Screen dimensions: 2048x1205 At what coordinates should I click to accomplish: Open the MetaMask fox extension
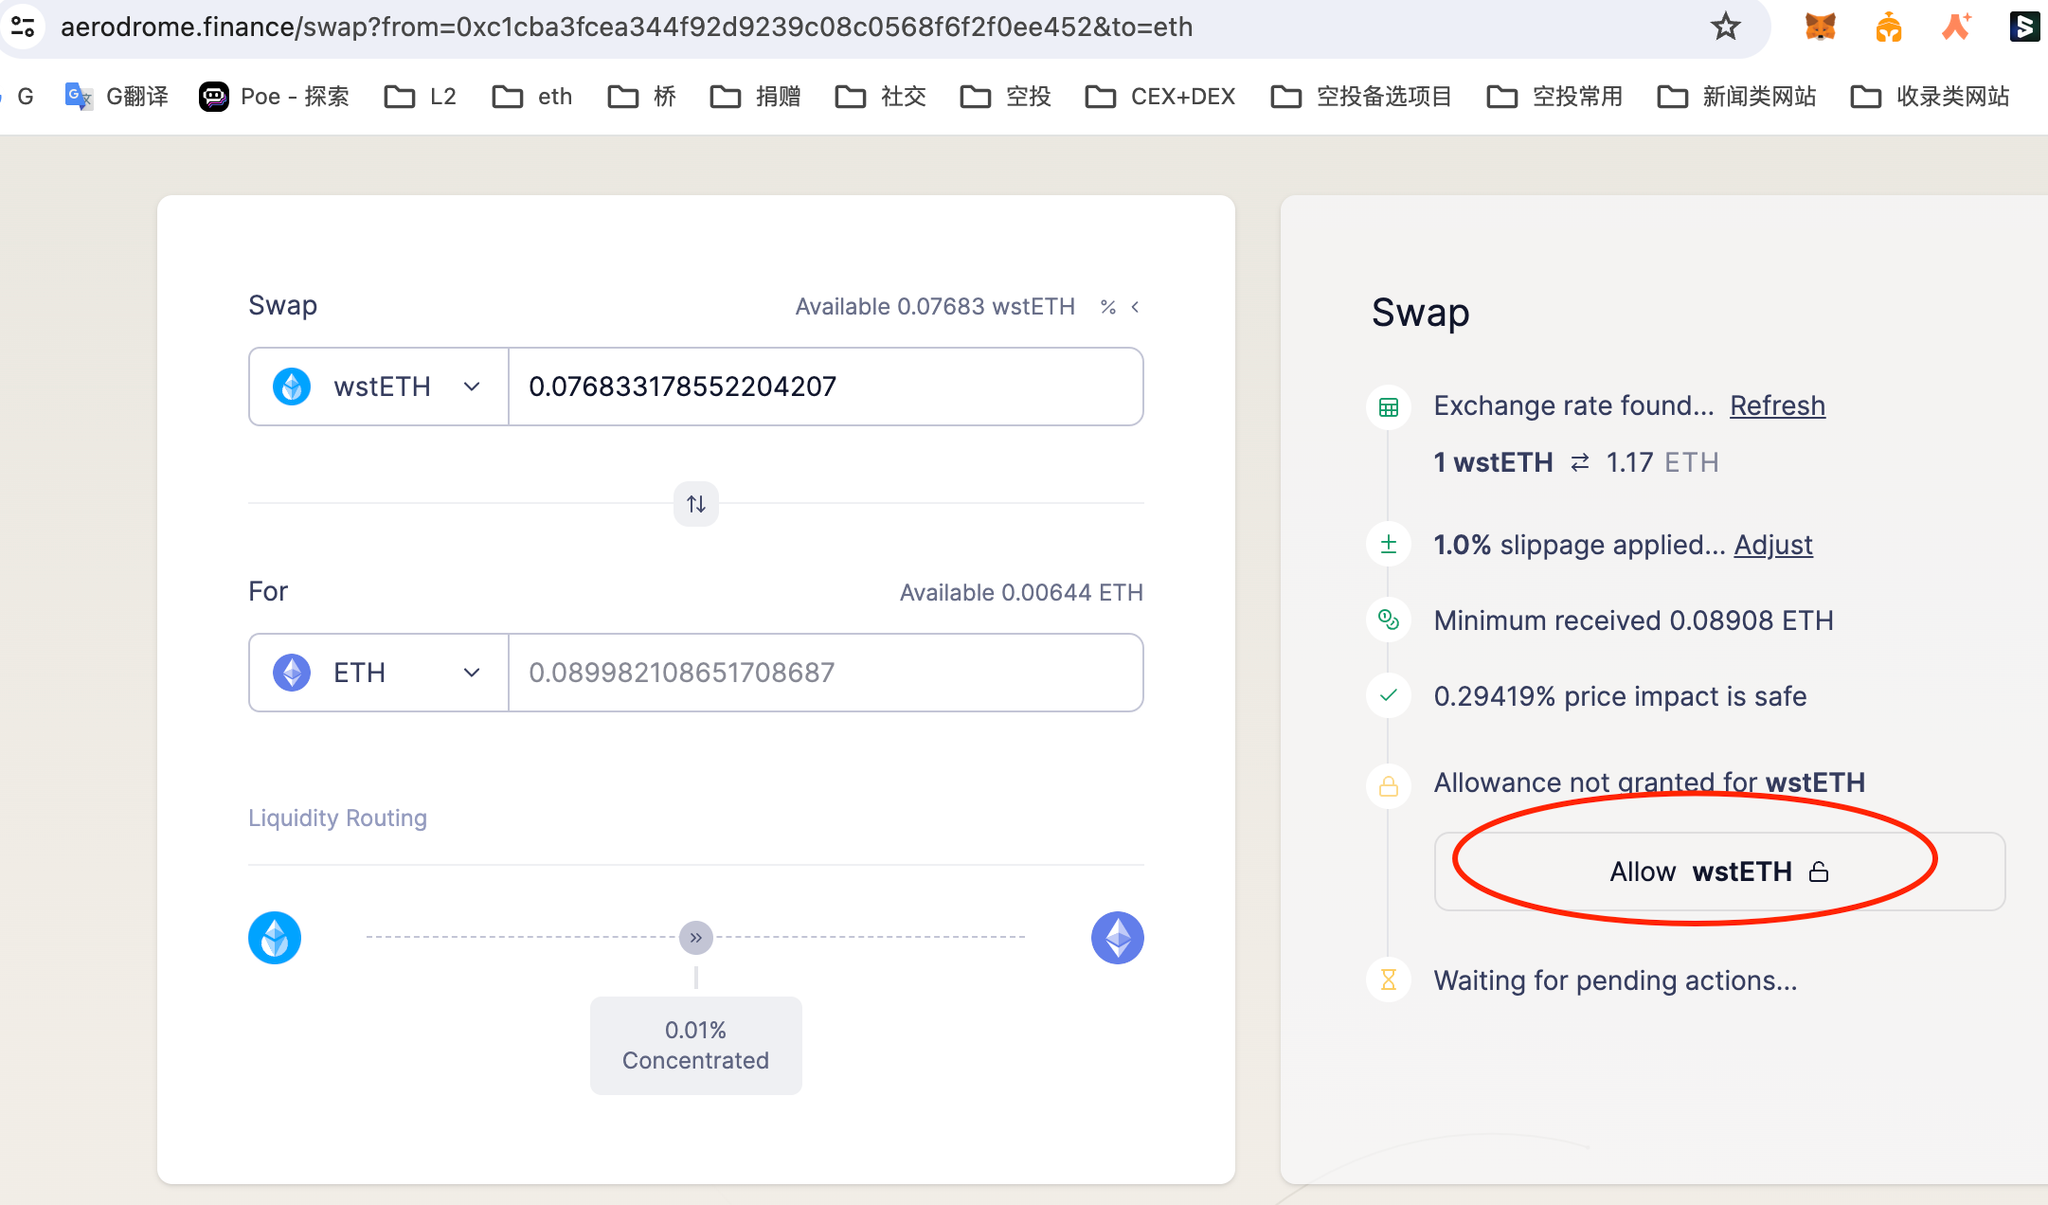click(x=1820, y=27)
